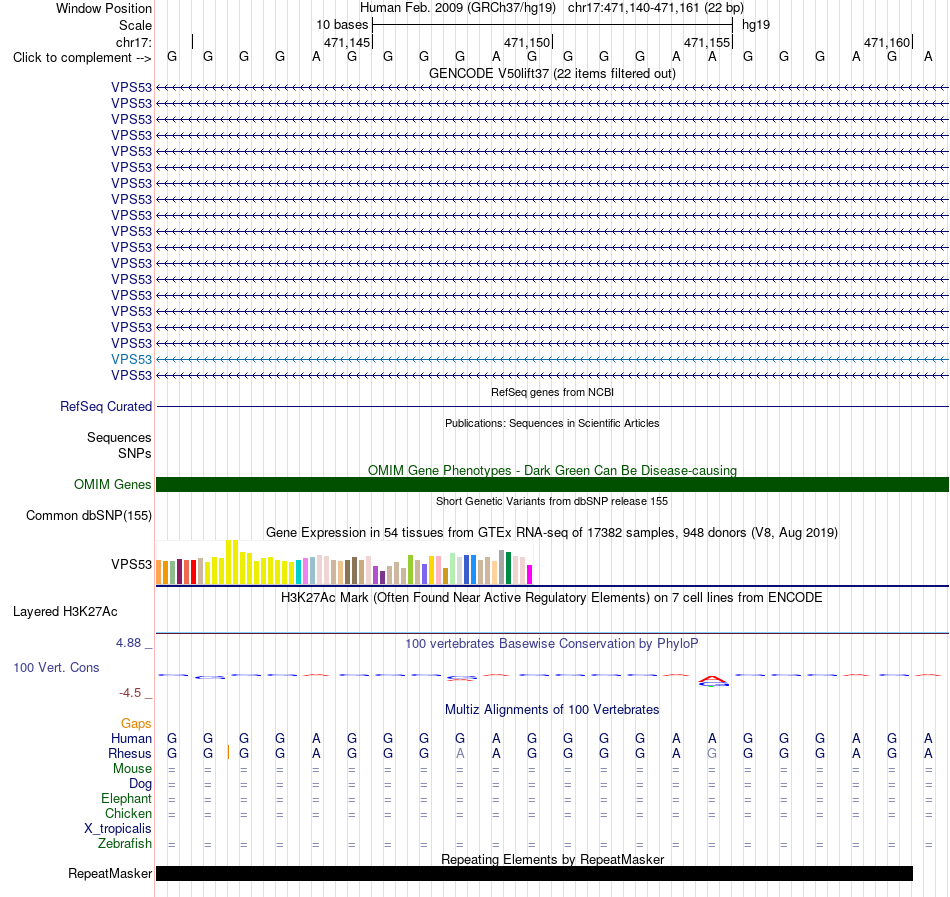Click the red peak in the PhyloP conservation graph

[712, 680]
